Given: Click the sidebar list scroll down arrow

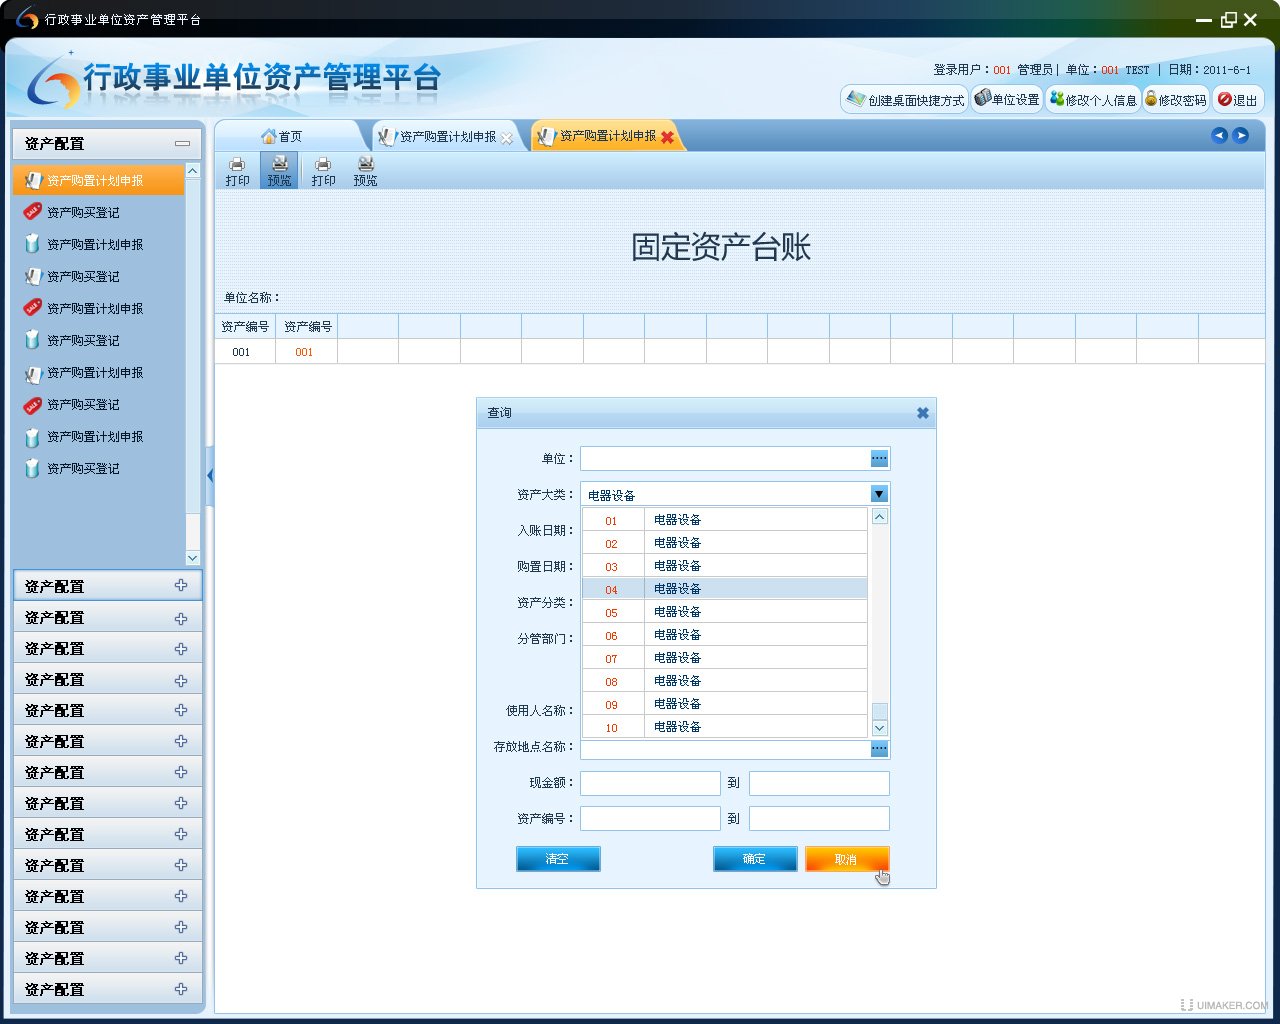Looking at the screenshot, I should tap(193, 558).
